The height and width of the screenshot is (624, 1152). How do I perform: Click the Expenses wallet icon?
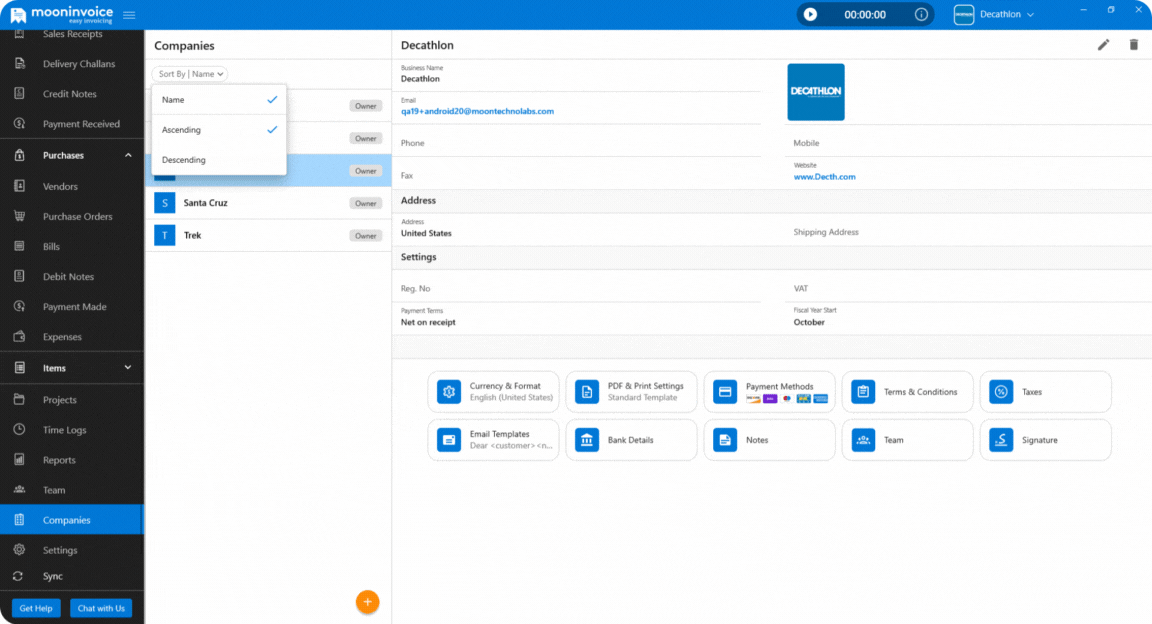click(19, 337)
